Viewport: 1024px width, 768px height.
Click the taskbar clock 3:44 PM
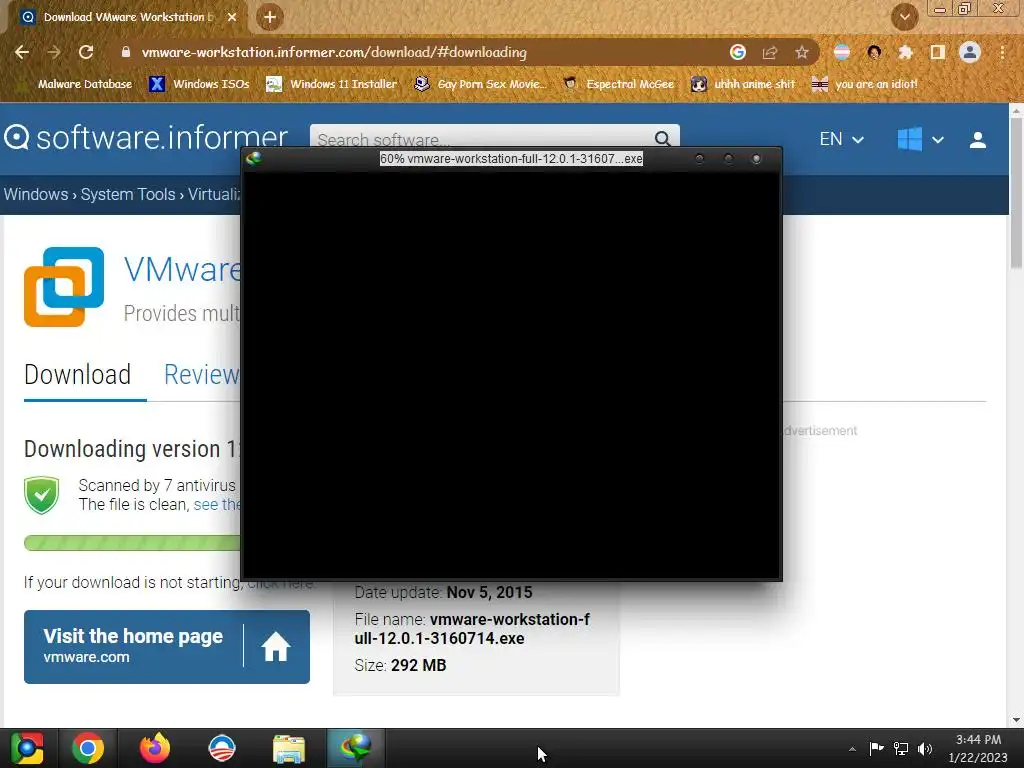click(978, 739)
